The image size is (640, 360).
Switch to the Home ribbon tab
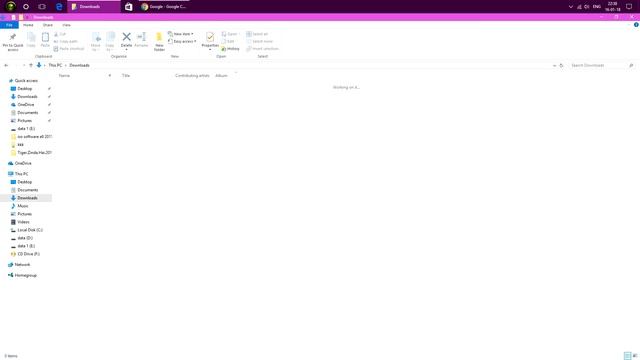tap(28, 25)
